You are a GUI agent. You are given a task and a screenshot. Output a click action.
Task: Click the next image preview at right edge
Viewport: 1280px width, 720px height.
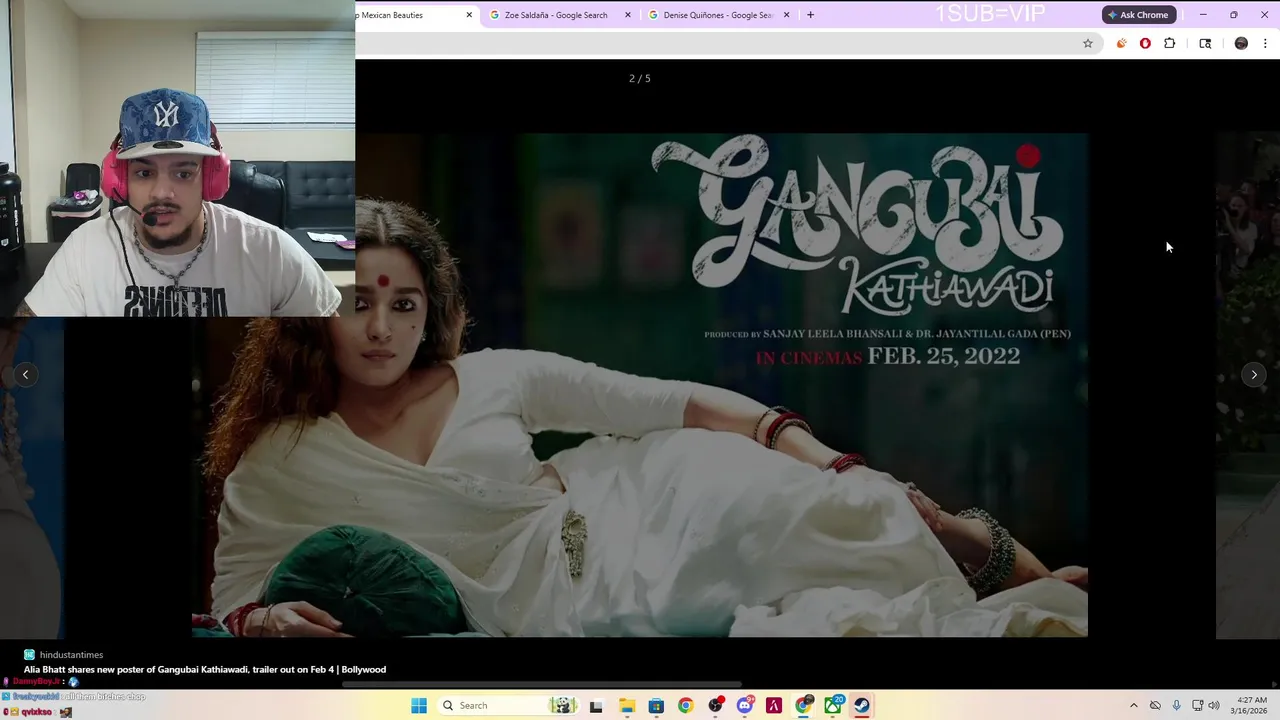[1248, 385]
